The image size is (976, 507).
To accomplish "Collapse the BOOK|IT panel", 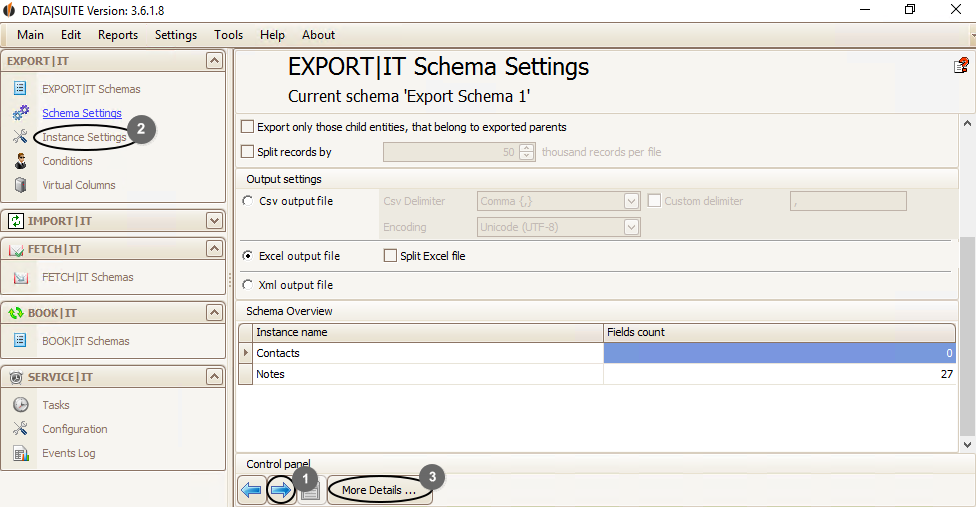I will (214, 313).
